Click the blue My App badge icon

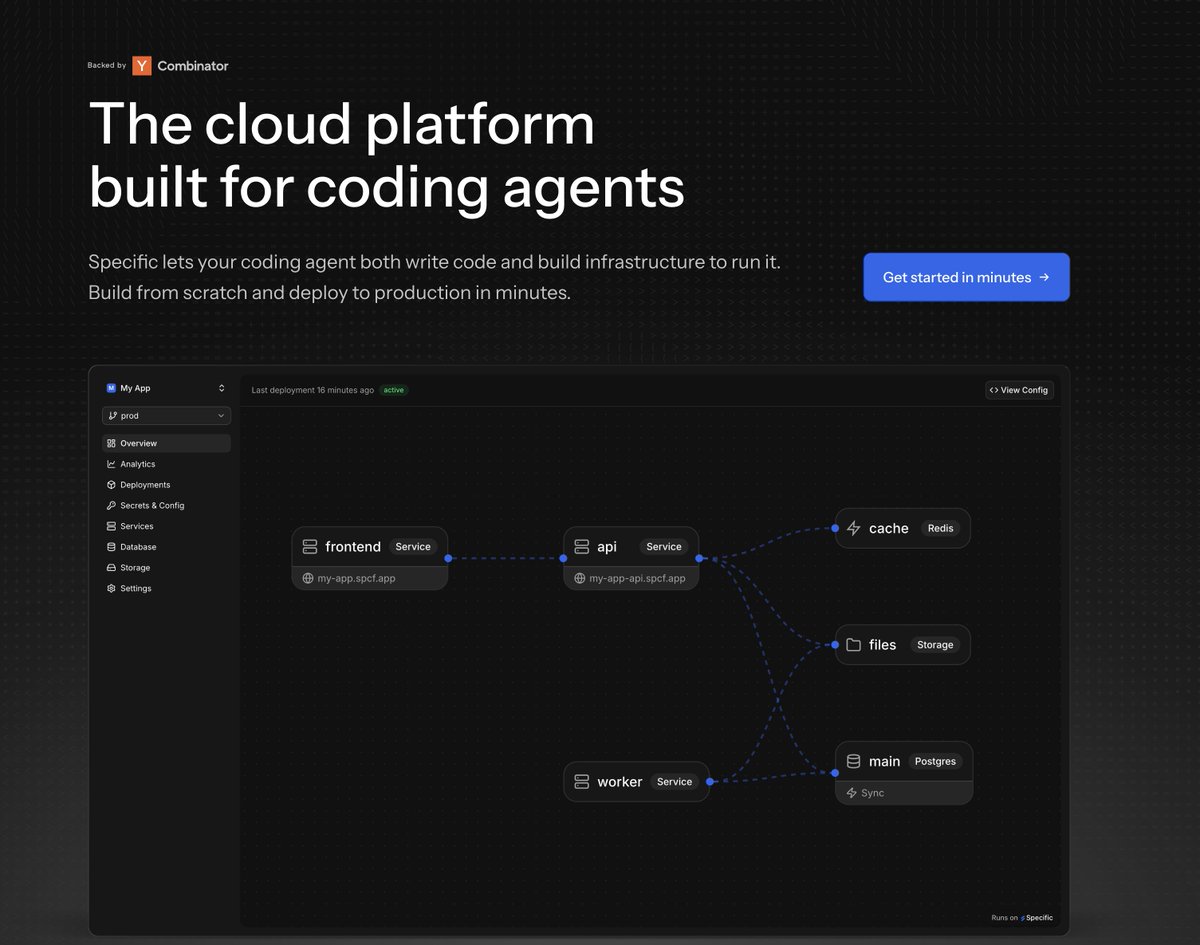[x=111, y=388]
